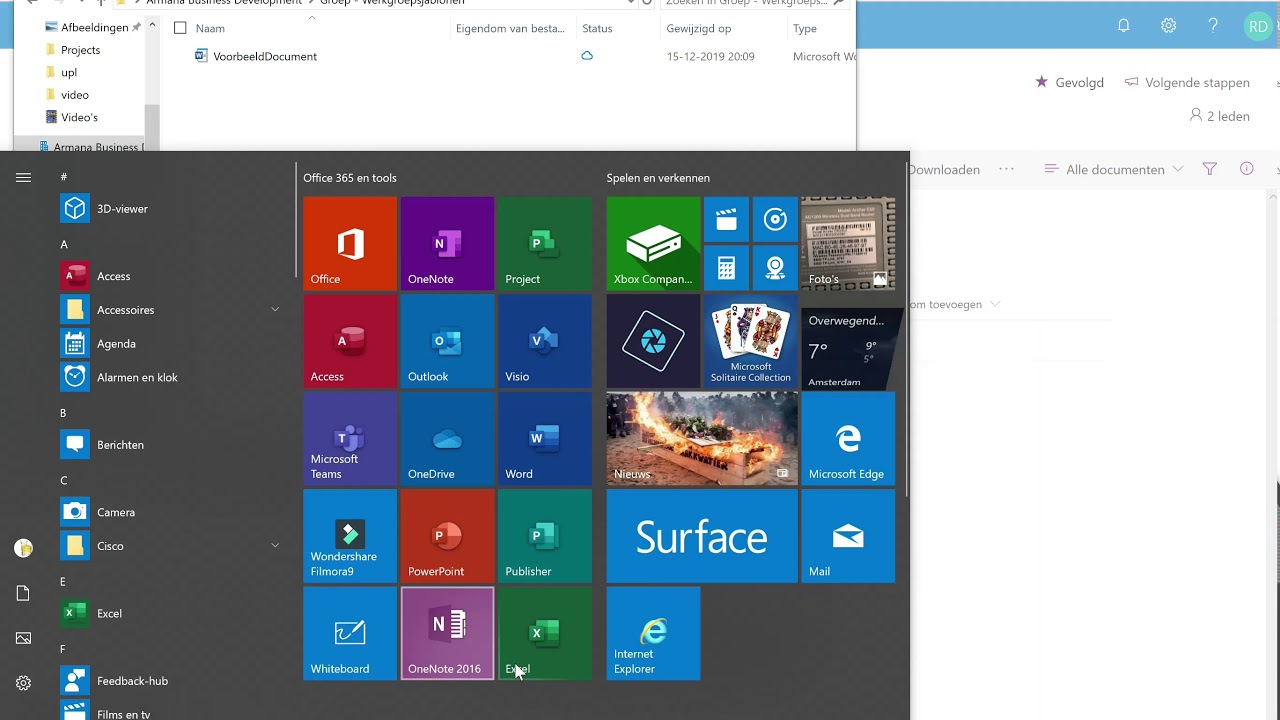Open the Project tile
Screen dimensions: 1280x720
[x=545, y=243]
